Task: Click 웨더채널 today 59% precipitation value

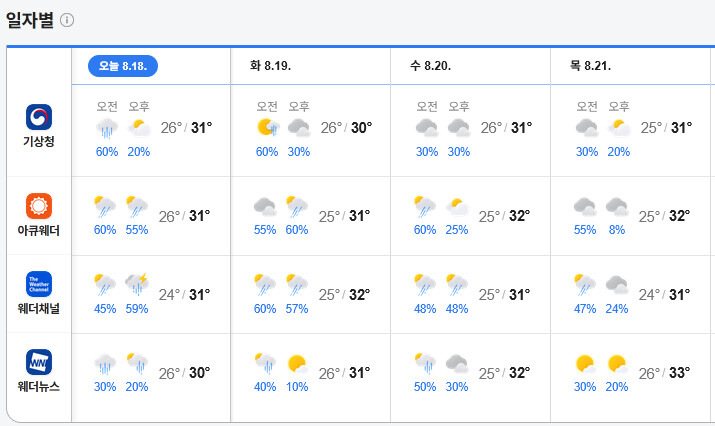Action: 137,309
